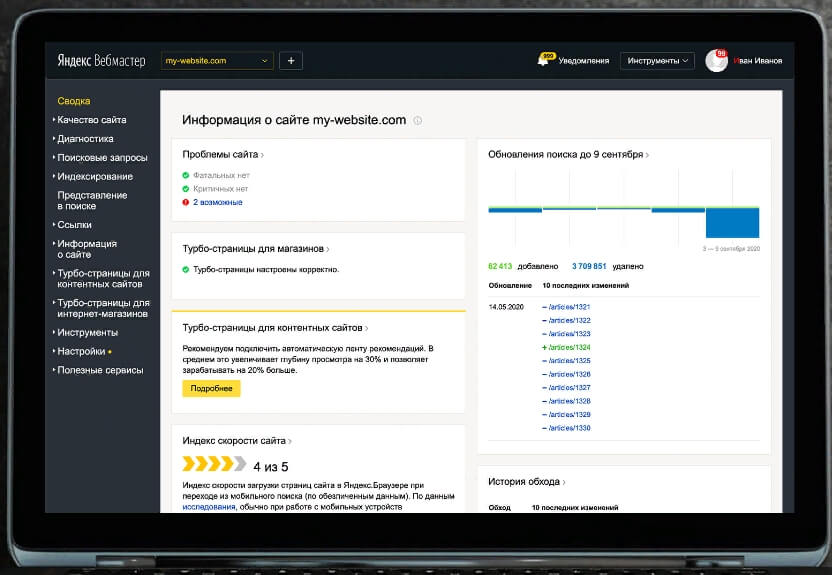Open the /articles/1328 link

(569, 401)
